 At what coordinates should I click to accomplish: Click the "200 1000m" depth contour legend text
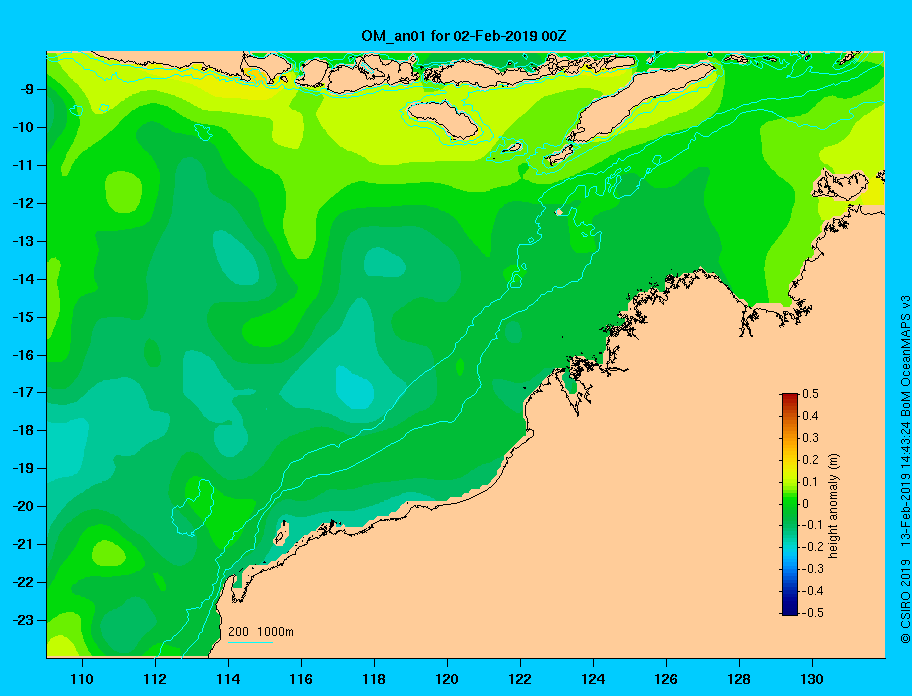click(x=261, y=632)
